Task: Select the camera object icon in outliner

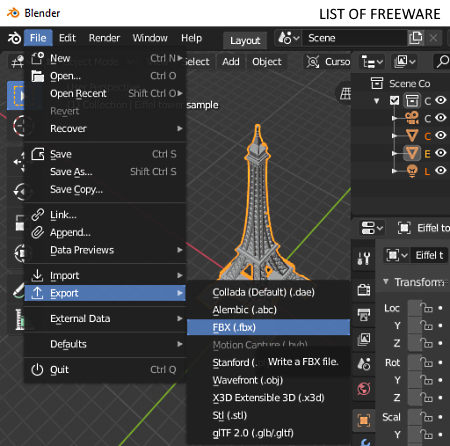Action: click(x=412, y=117)
